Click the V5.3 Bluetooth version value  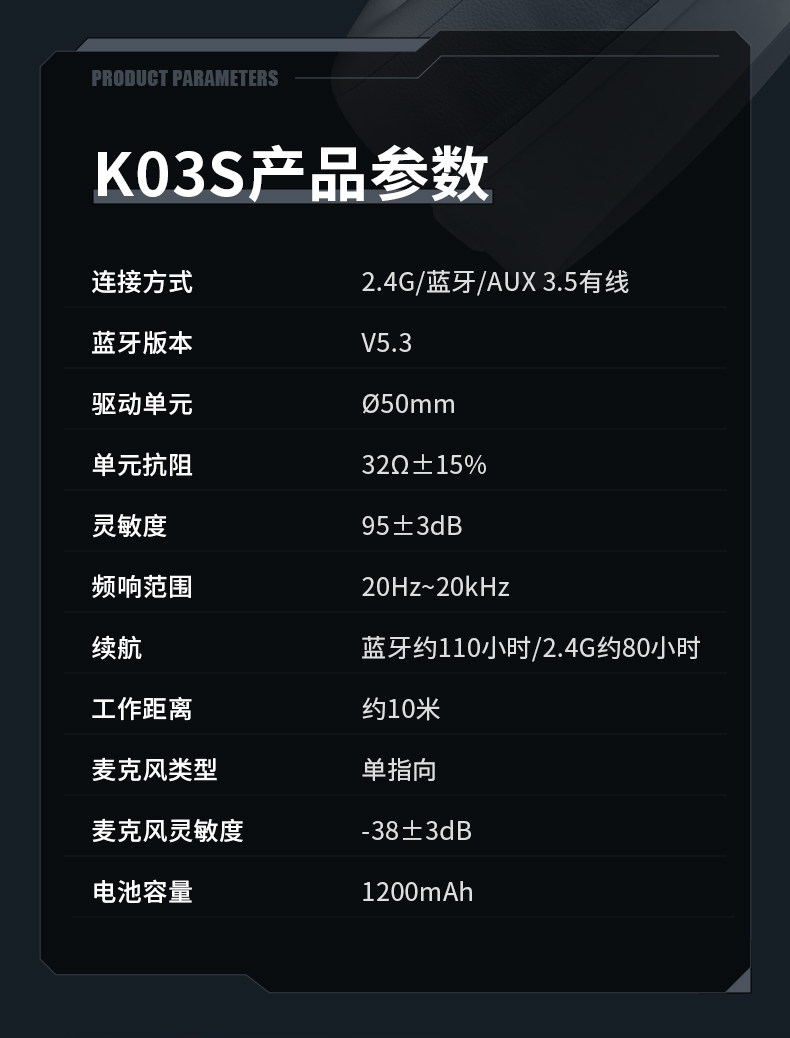(x=386, y=343)
